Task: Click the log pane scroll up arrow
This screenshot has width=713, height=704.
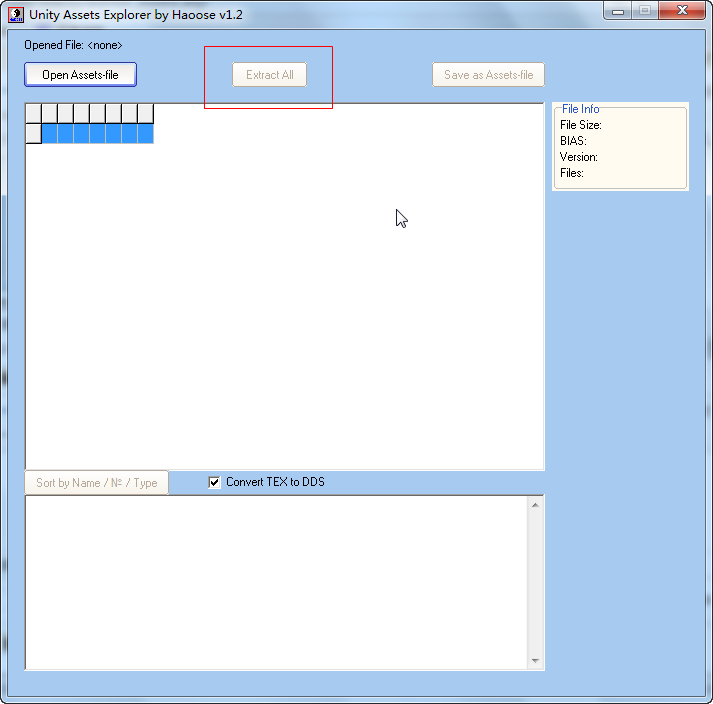Action: (x=535, y=505)
